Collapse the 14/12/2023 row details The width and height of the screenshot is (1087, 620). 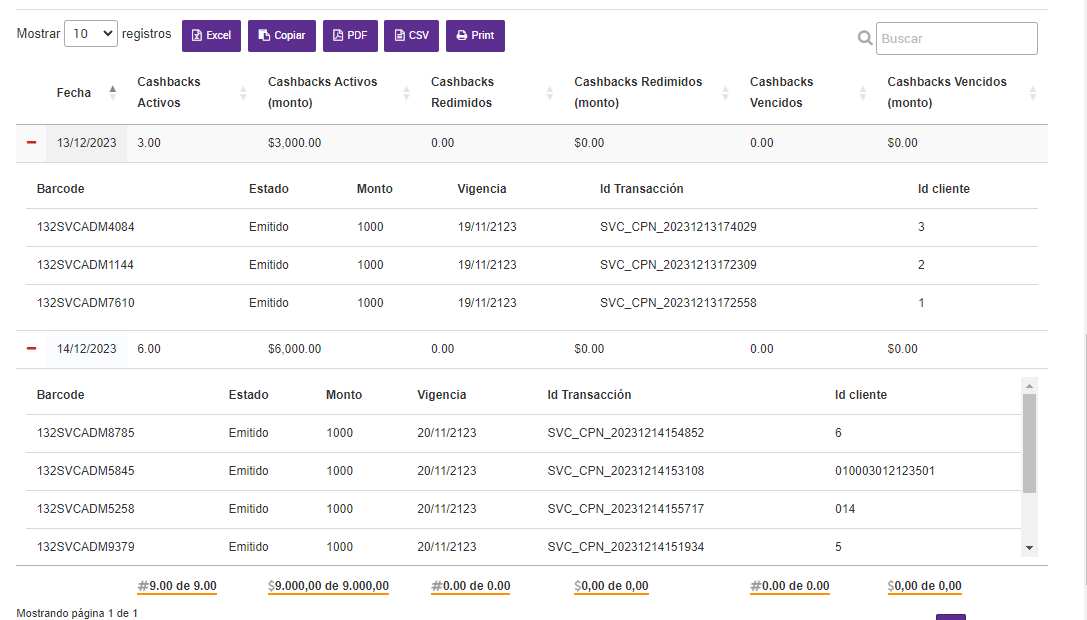[31, 349]
